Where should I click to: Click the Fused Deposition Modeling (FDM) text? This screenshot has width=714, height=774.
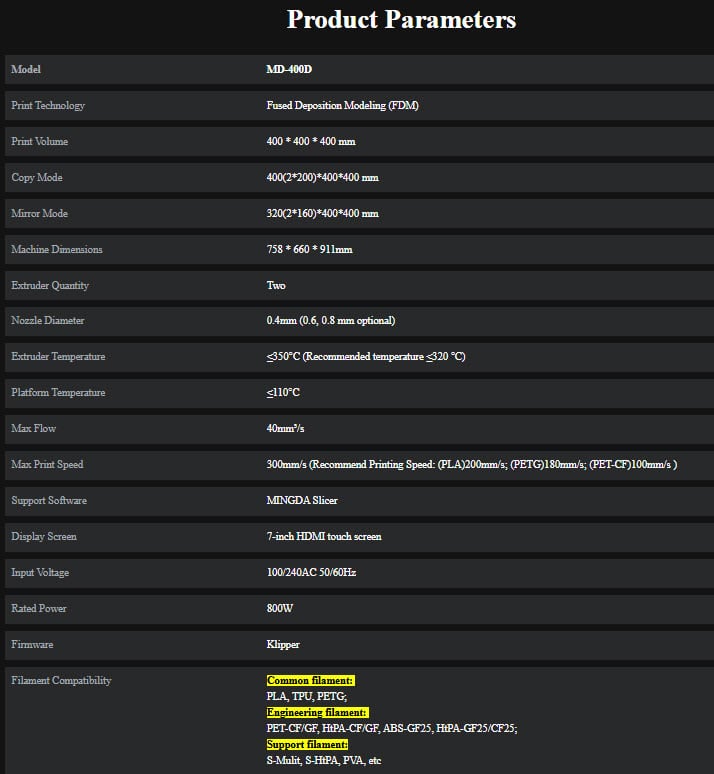(342, 106)
